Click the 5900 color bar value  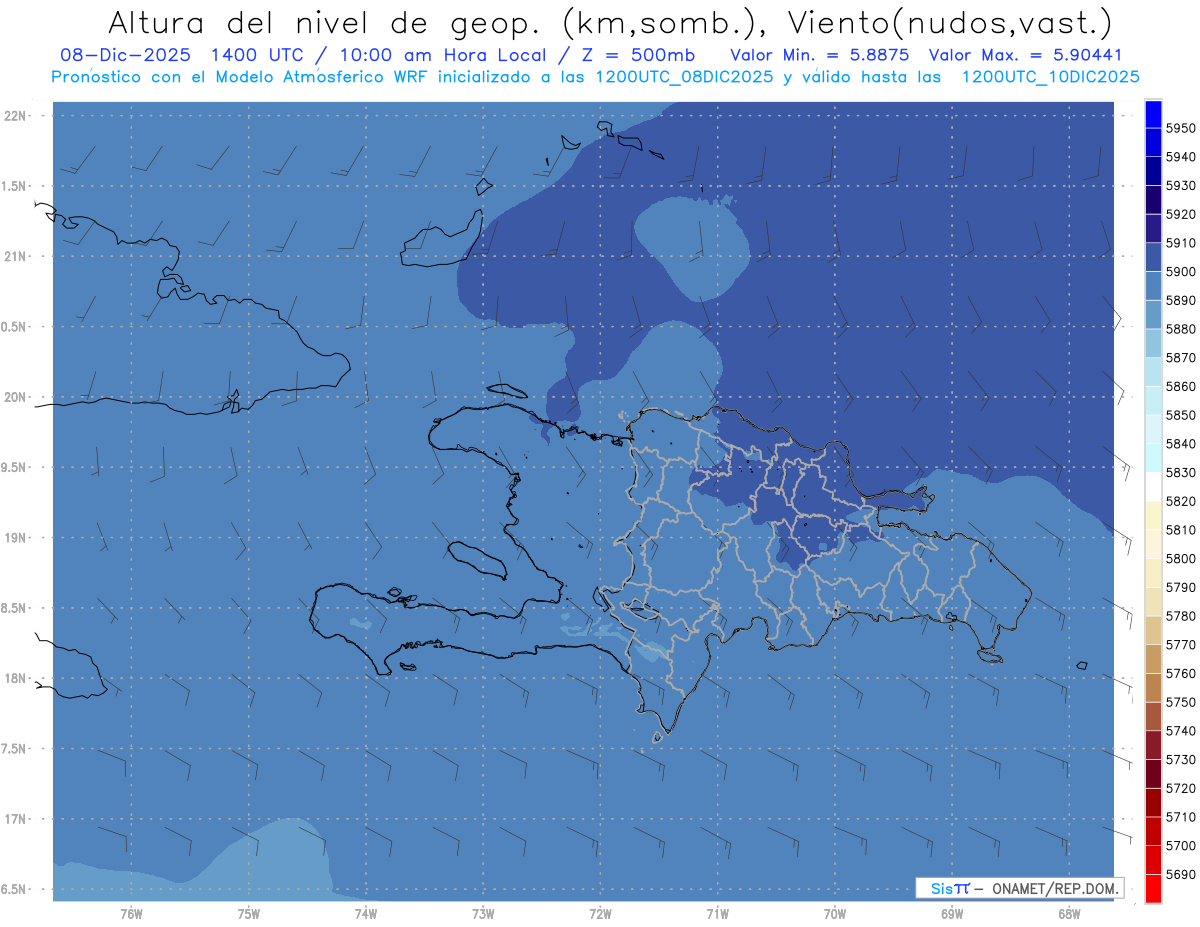pyautogui.click(x=1180, y=272)
